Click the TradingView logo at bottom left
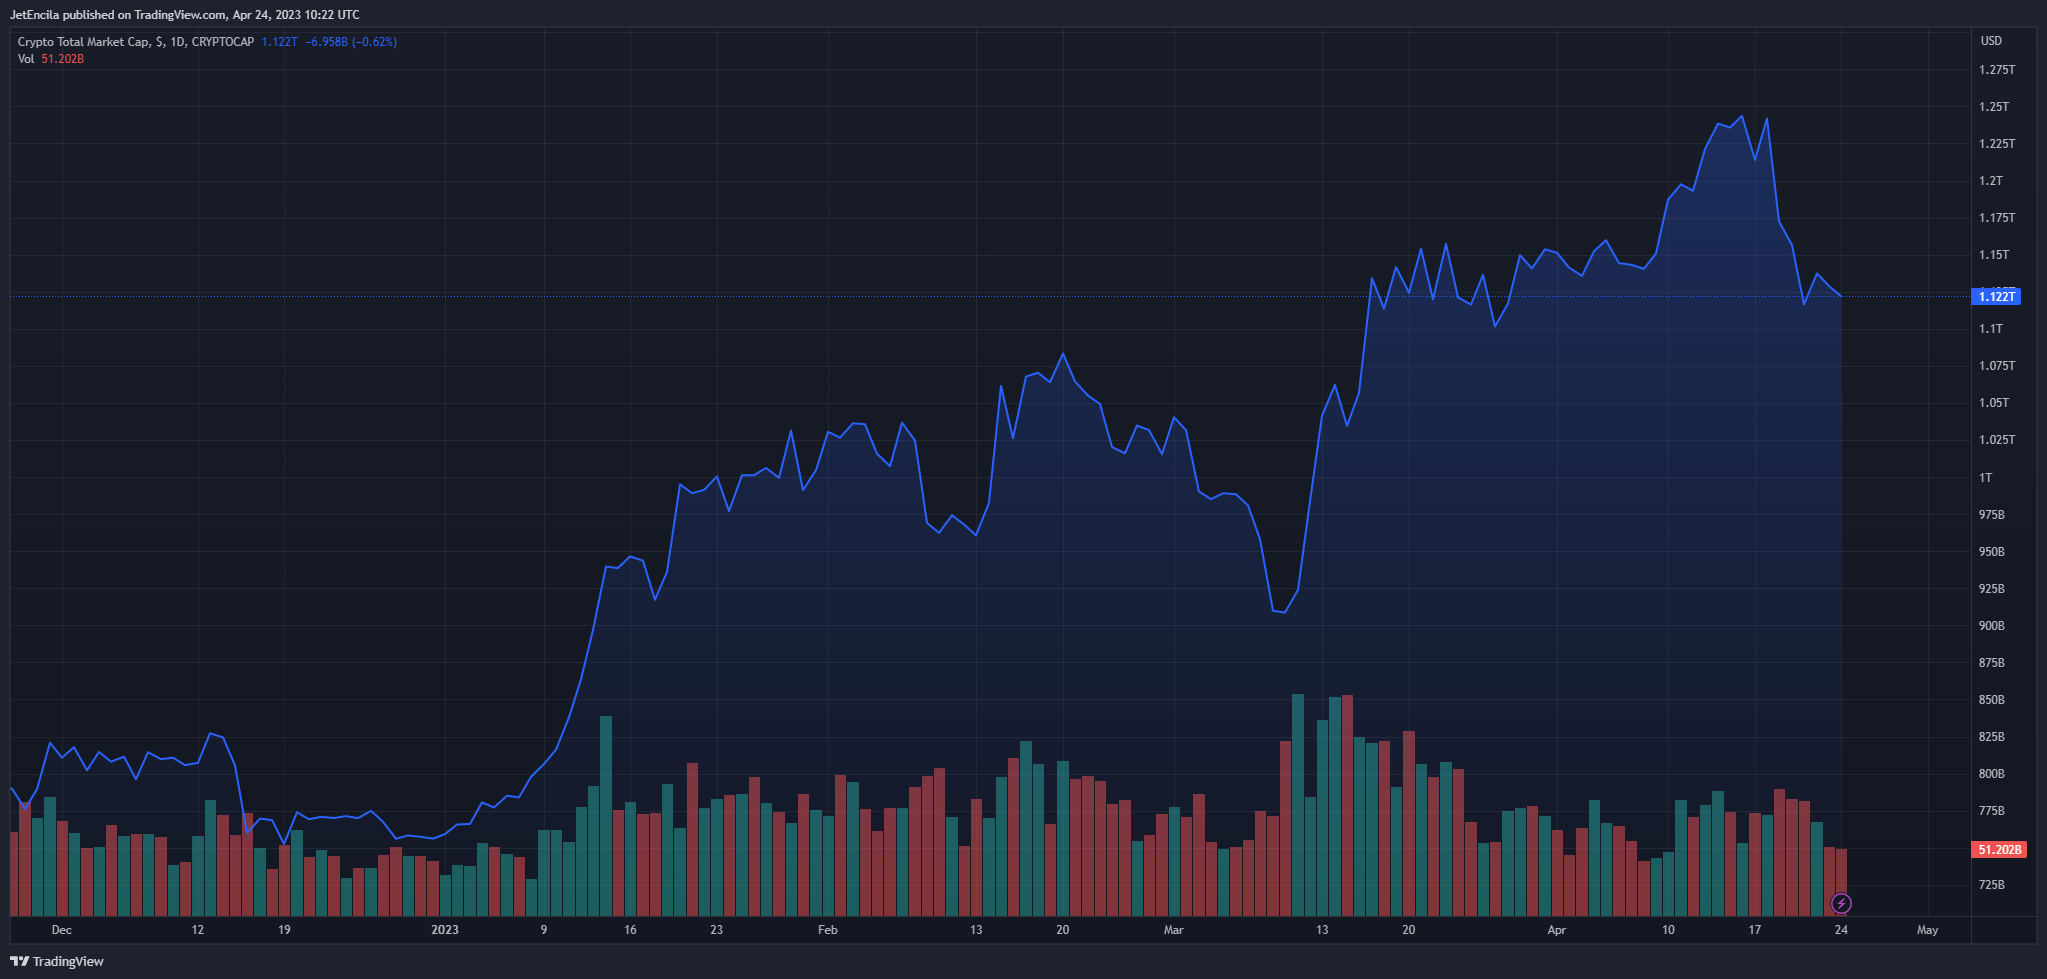 click(57, 961)
